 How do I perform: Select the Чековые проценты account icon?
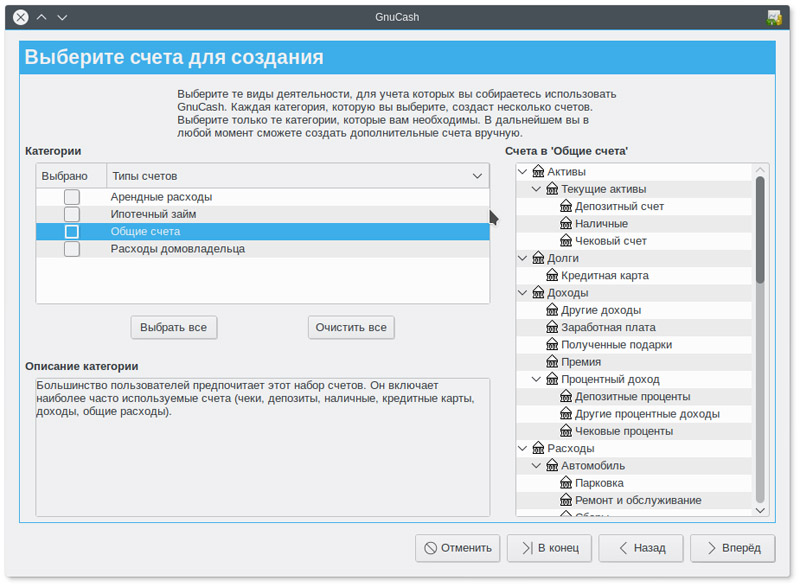pyautogui.click(x=566, y=431)
